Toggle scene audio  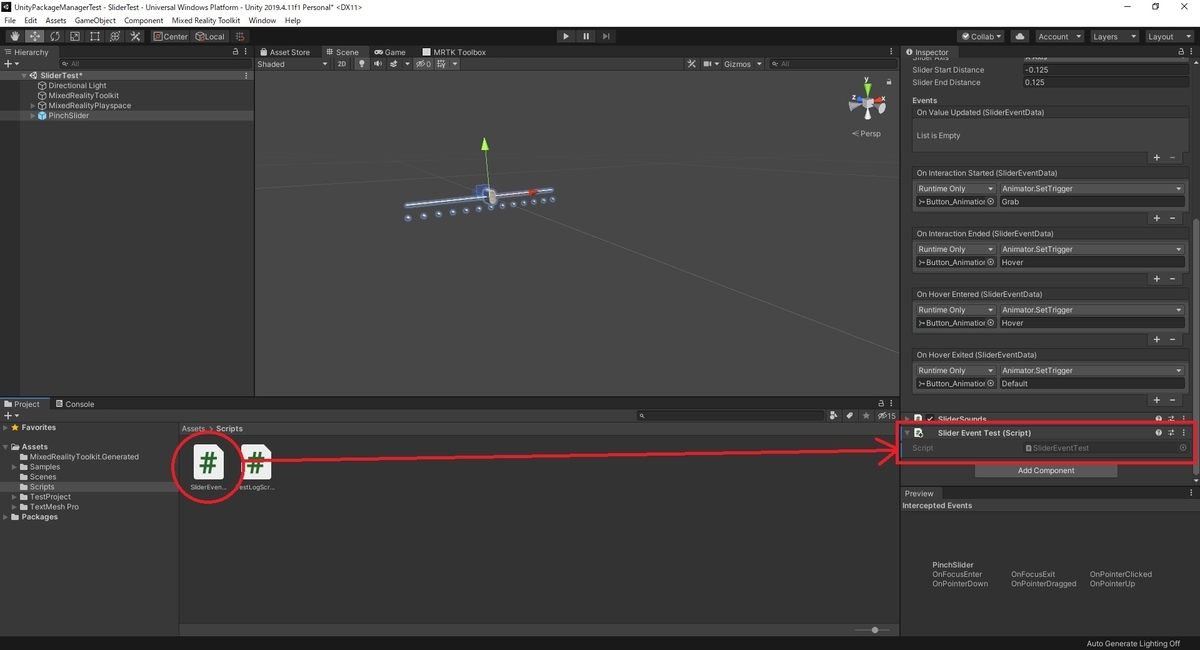click(x=378, y=64)
